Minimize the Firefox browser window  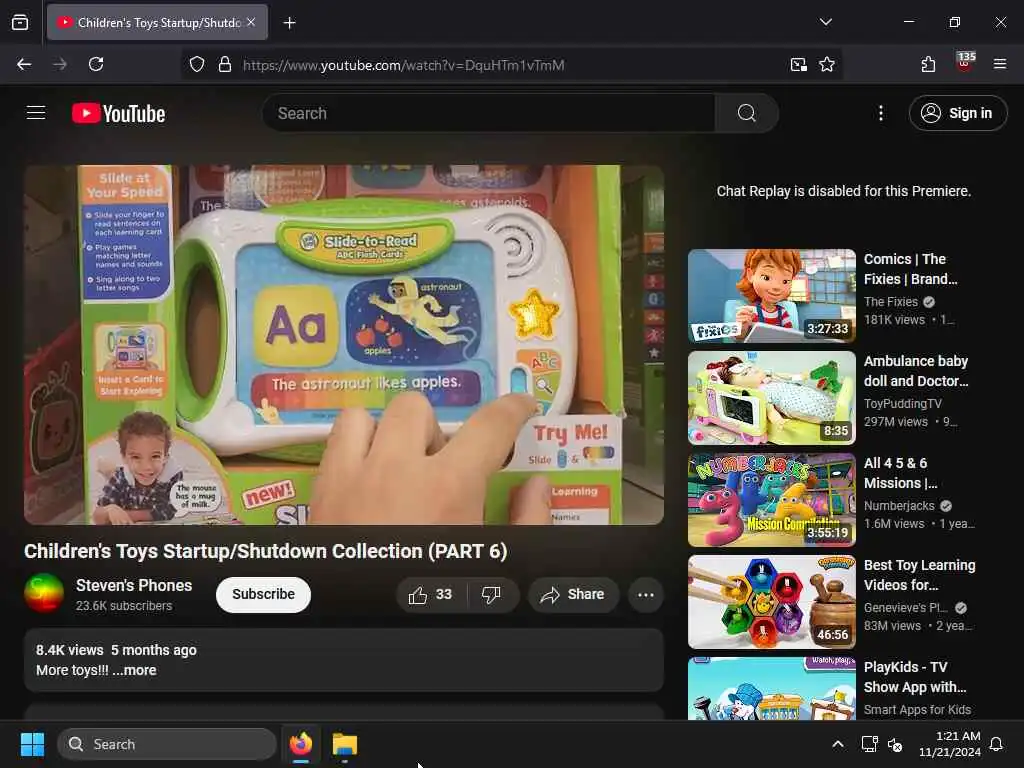tap(908, 22)
